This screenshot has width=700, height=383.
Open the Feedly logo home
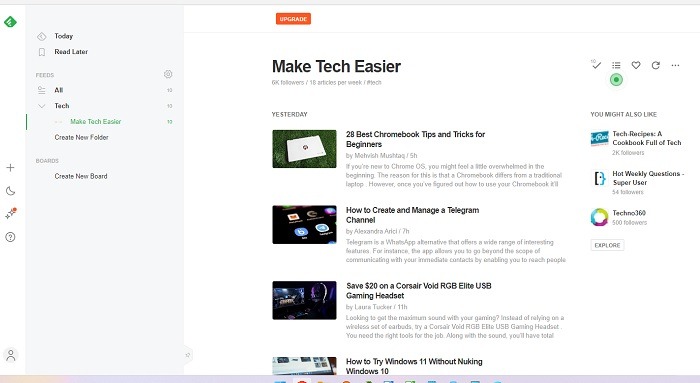(x=10, y=21)
